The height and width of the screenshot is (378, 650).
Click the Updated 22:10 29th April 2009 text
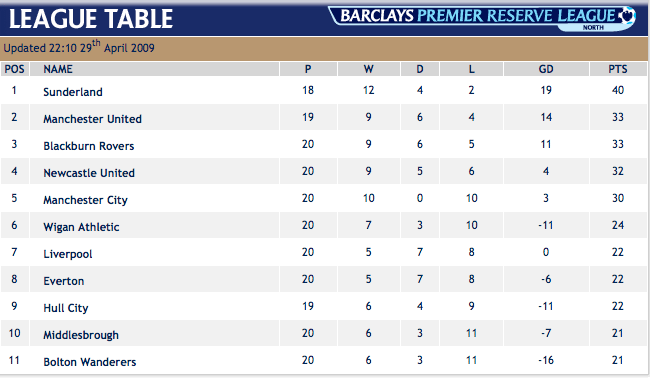[79, 47]
